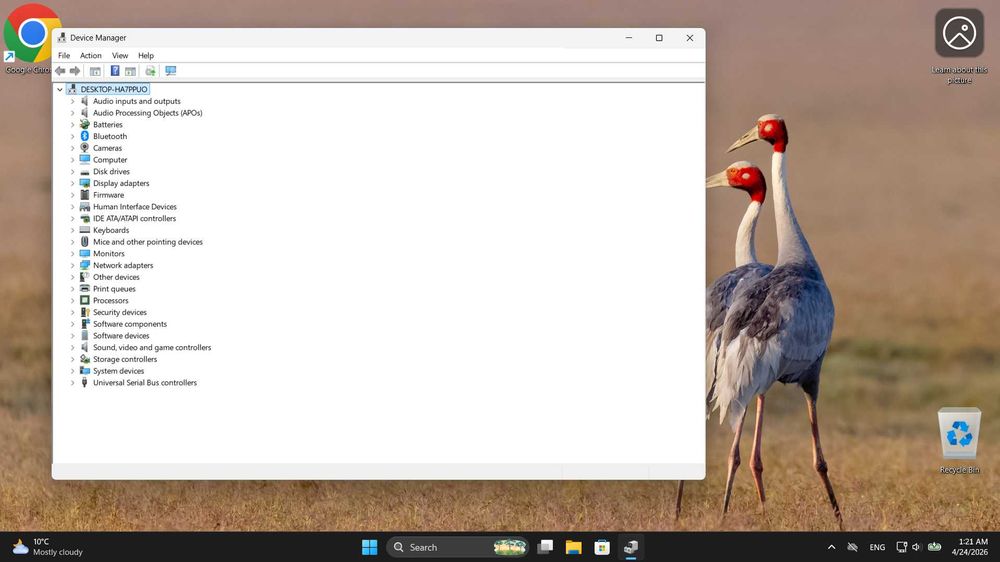Show hidden icons with the tray chevron
The width and height of the screenshot is (1000, 562).
tap(831, 547)
